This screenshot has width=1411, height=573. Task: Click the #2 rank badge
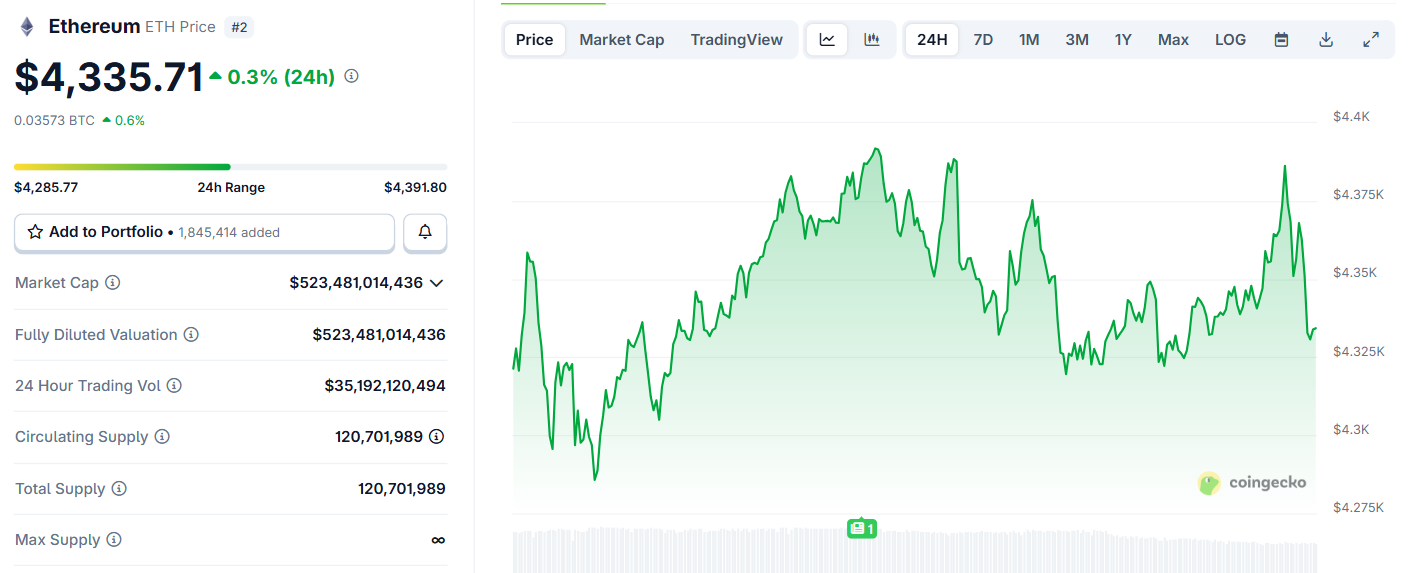click(239, 27)
